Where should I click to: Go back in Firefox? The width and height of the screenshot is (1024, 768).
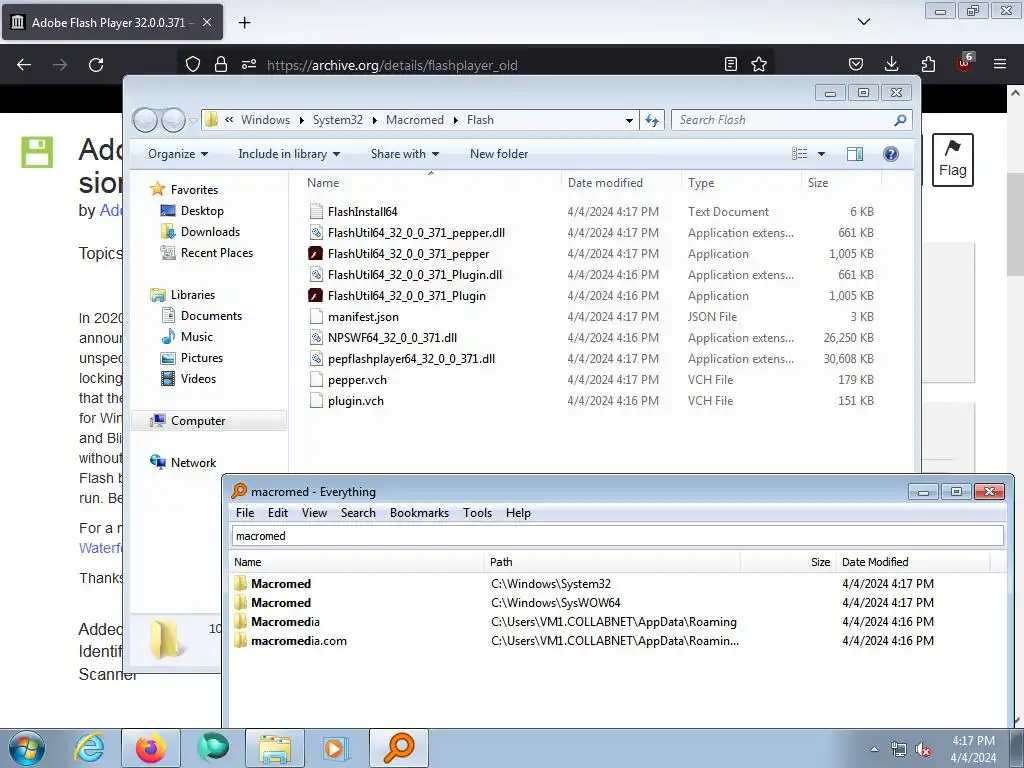point(24,65)
